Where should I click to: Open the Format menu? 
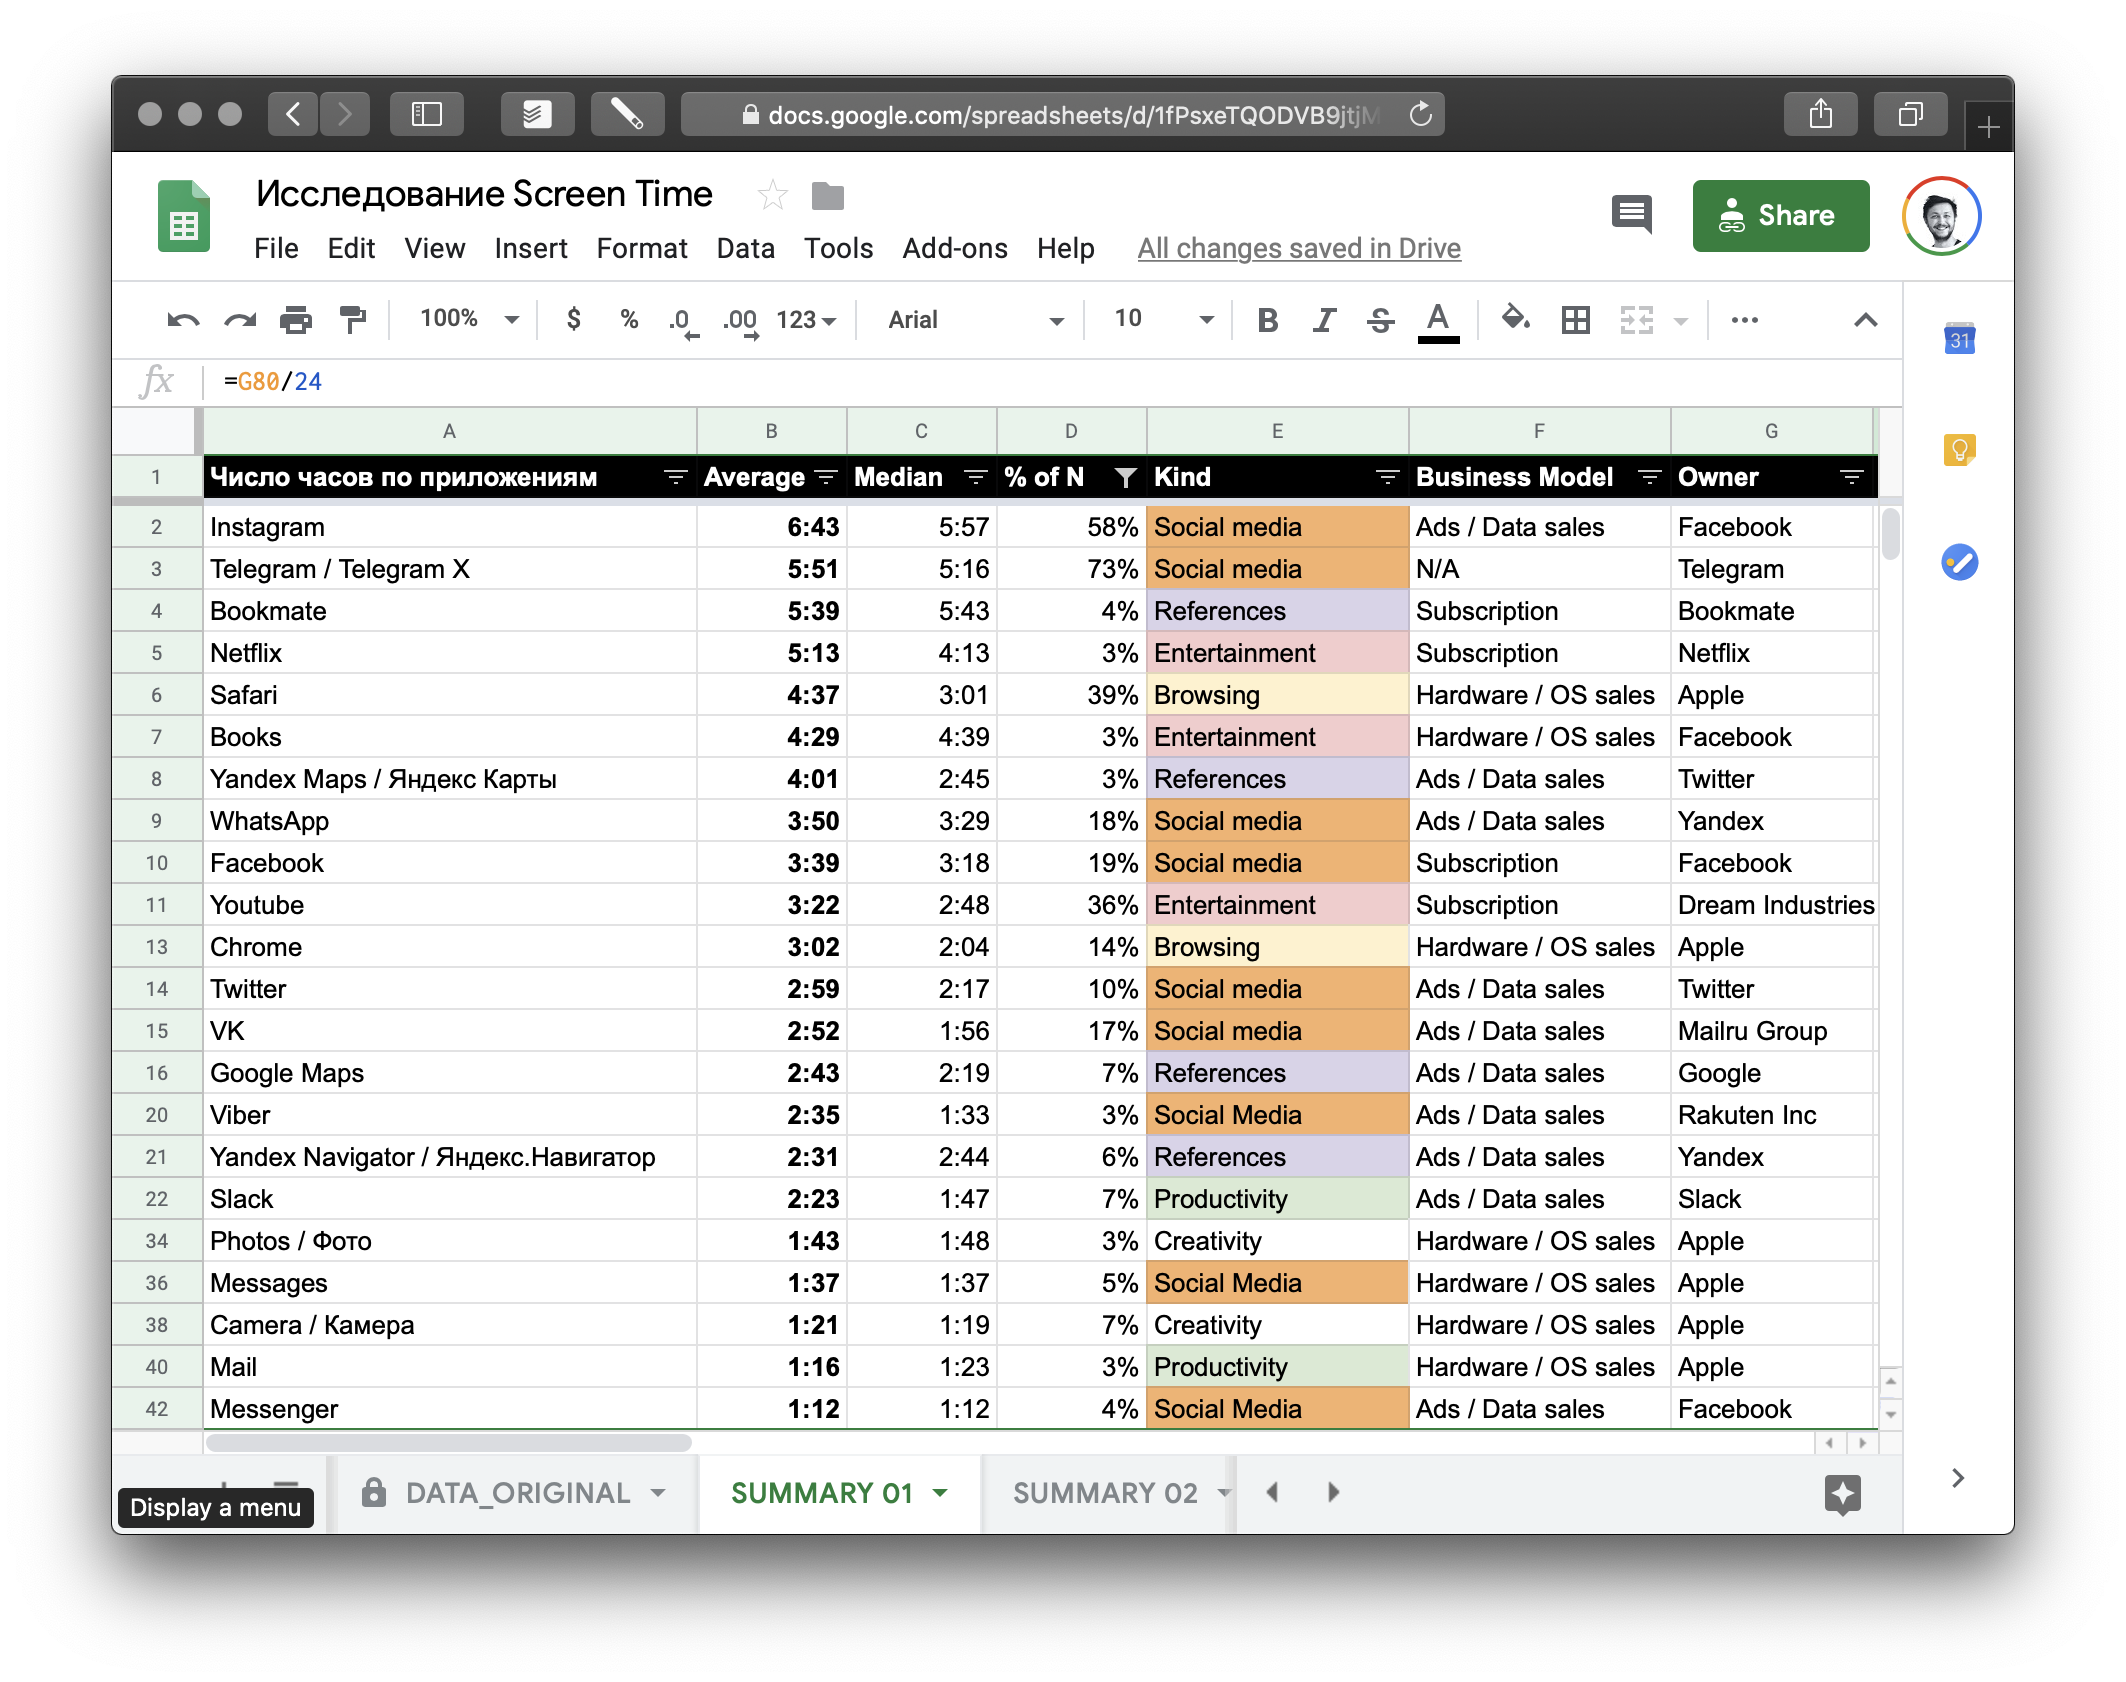pos(641,248)
